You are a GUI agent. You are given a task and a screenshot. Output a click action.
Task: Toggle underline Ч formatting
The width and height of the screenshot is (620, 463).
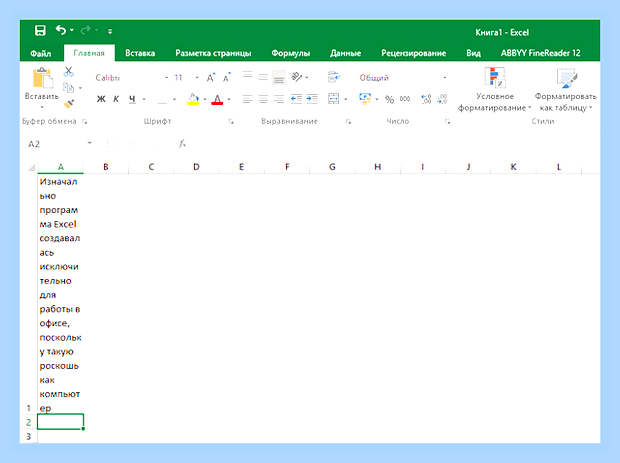[132, 99]
